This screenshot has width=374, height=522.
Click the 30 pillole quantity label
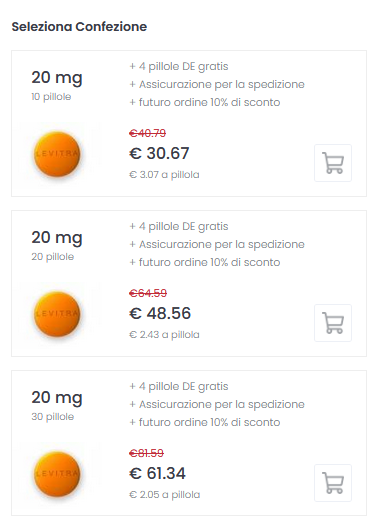(53, 417)
